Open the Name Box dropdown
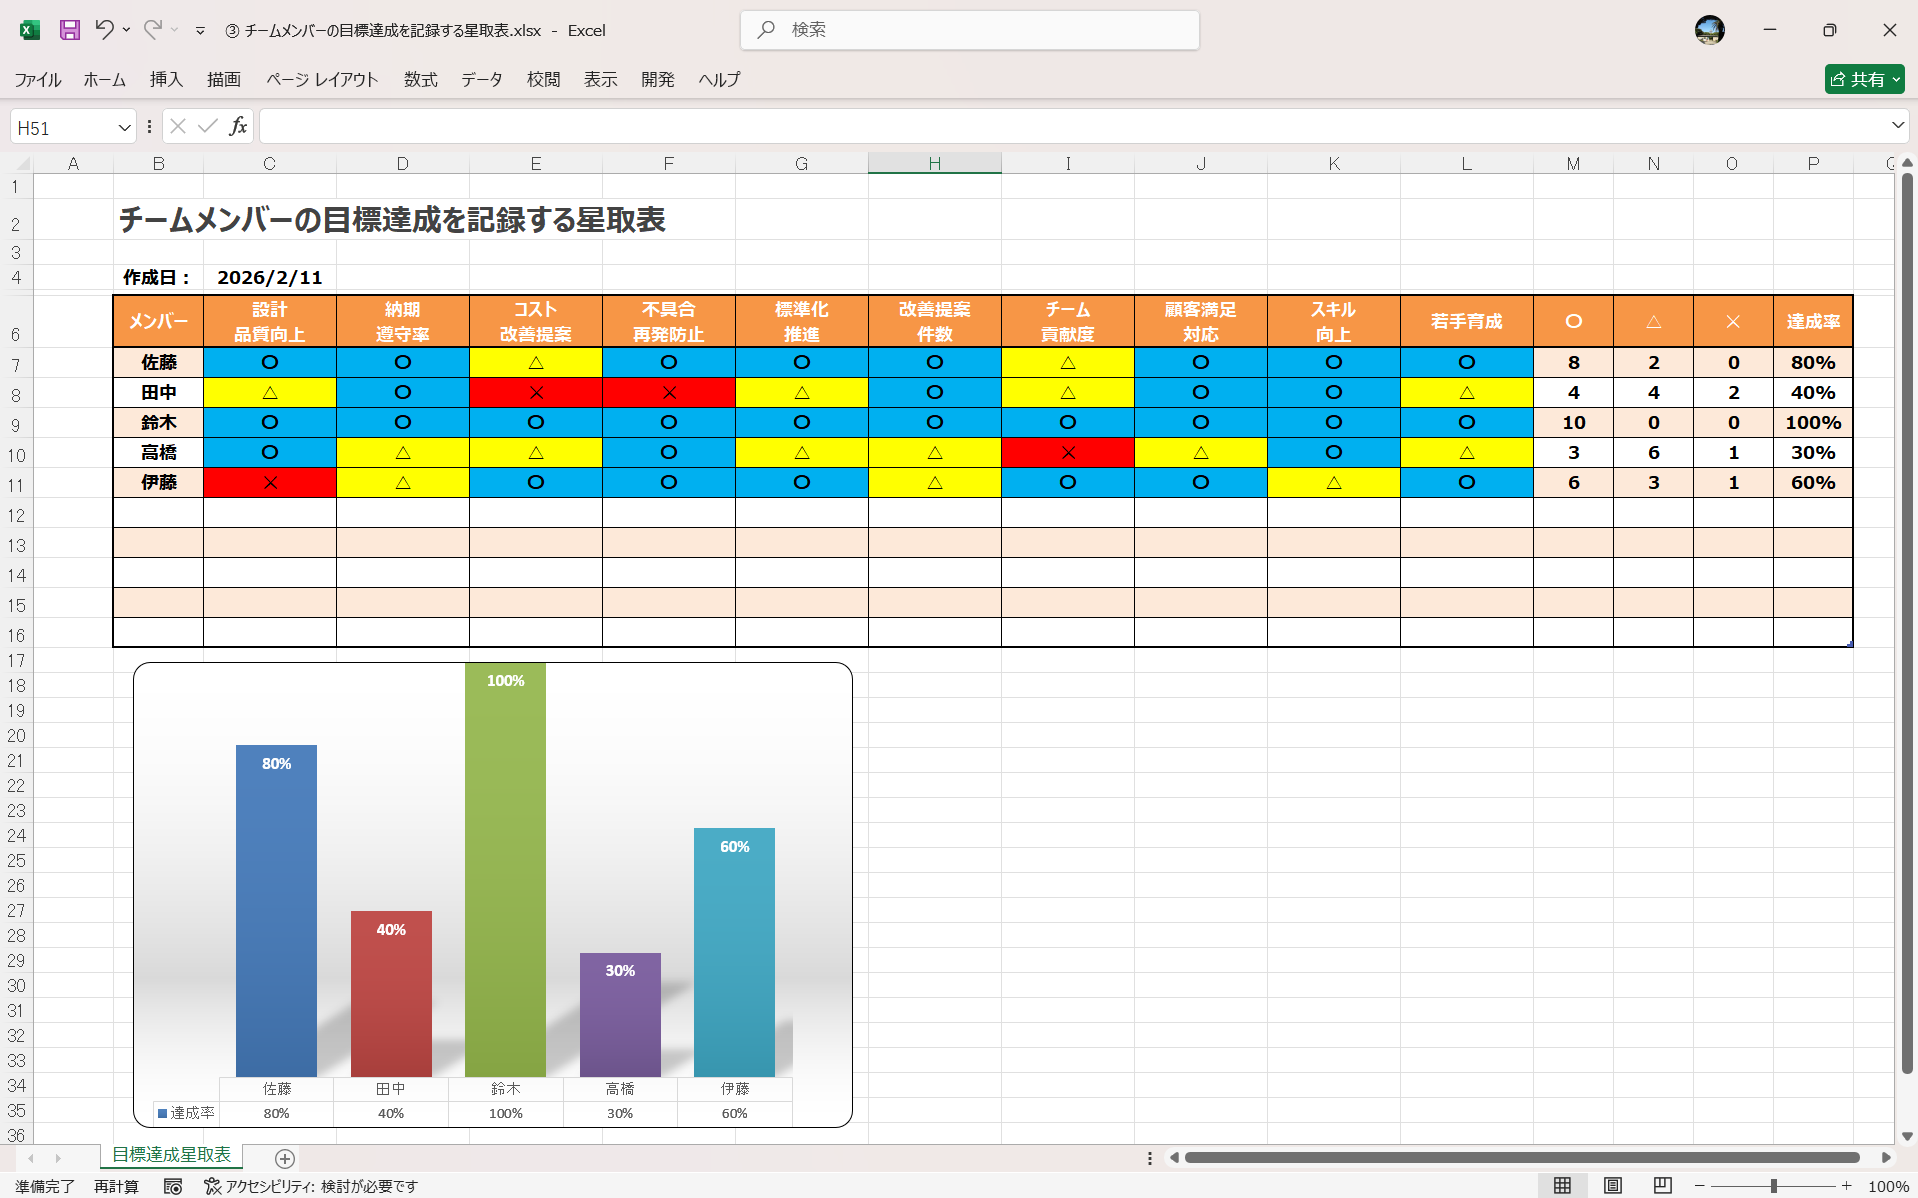 (x=123, y=126)
